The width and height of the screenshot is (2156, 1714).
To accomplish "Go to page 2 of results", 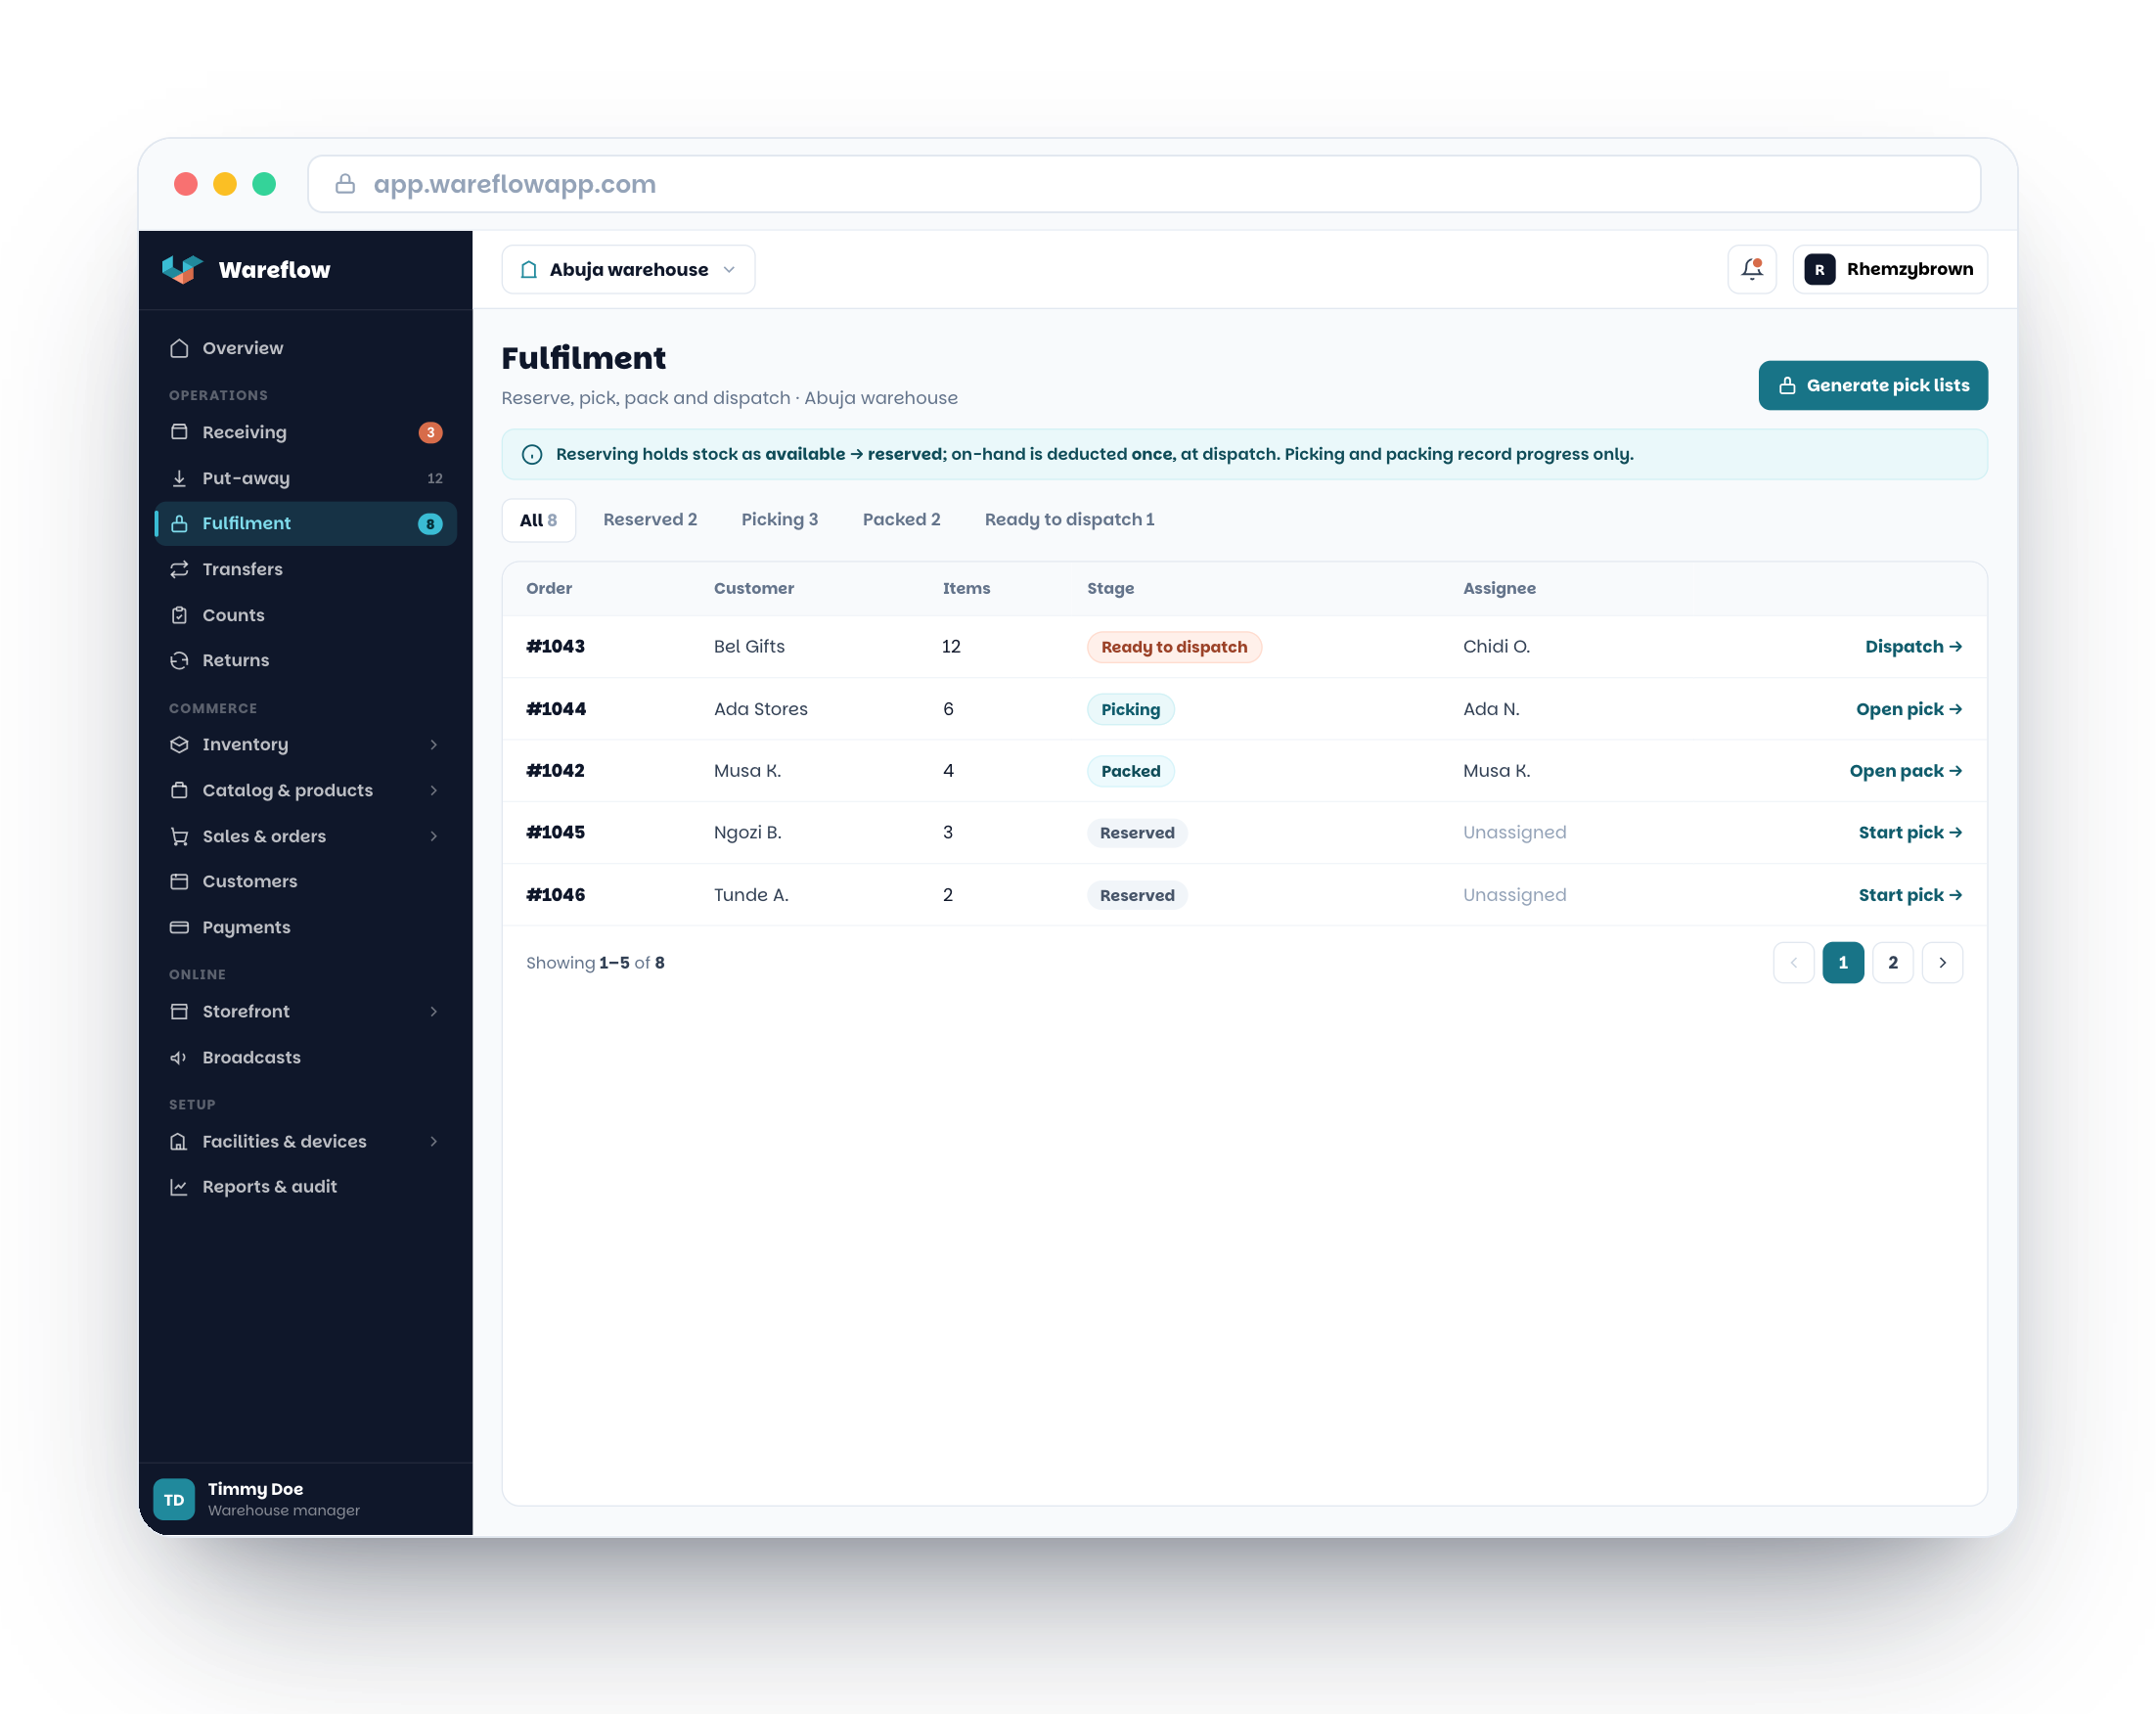I will click(1892, 963).
